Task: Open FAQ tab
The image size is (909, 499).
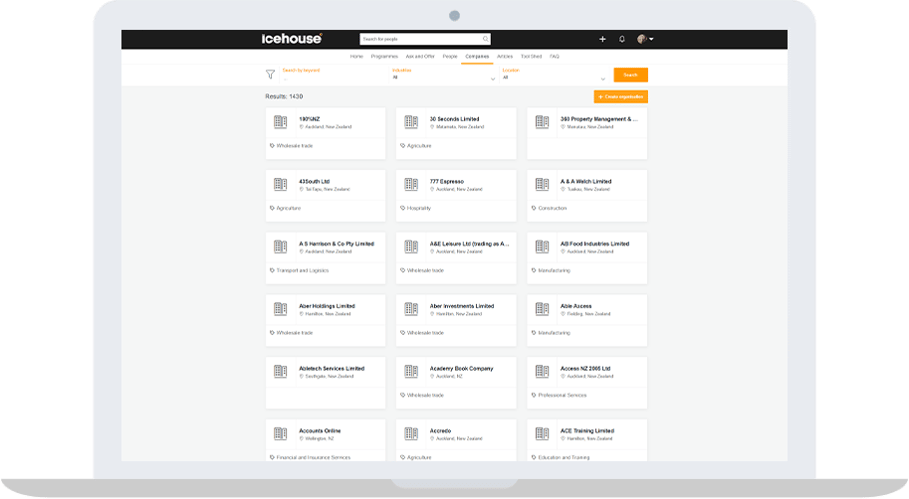Action: click(554, 56)
